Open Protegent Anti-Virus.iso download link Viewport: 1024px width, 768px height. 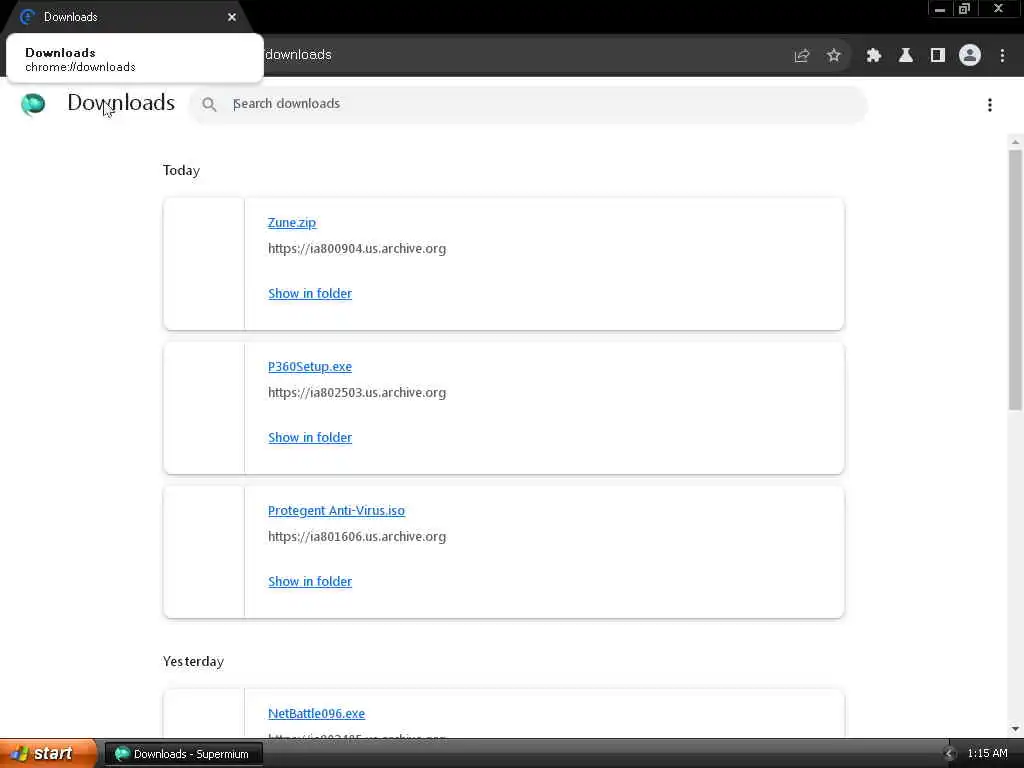click(336, 510)
